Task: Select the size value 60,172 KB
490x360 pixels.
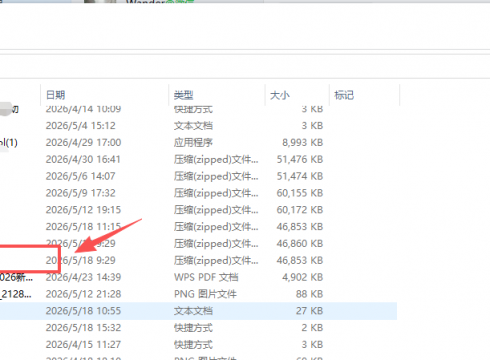Action: [x=300, y=210]
